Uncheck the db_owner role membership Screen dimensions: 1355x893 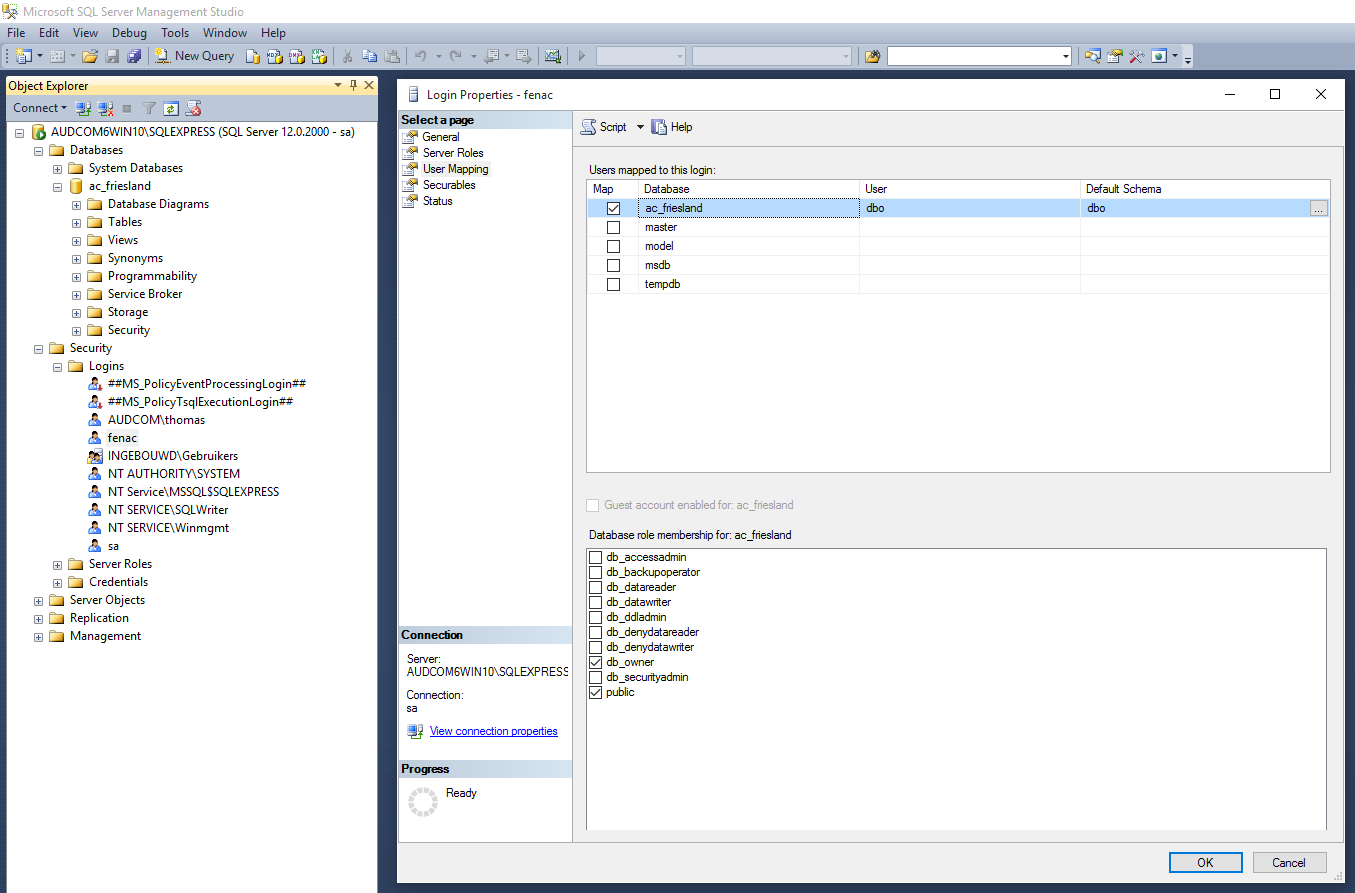tap(596, 662)
